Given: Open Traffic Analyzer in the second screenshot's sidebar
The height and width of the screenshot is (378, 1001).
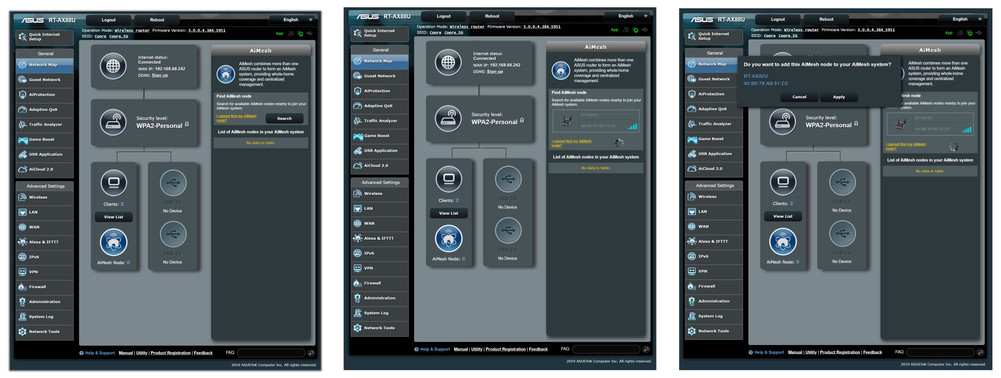Looking at the screenshot, I should (380, 121).
